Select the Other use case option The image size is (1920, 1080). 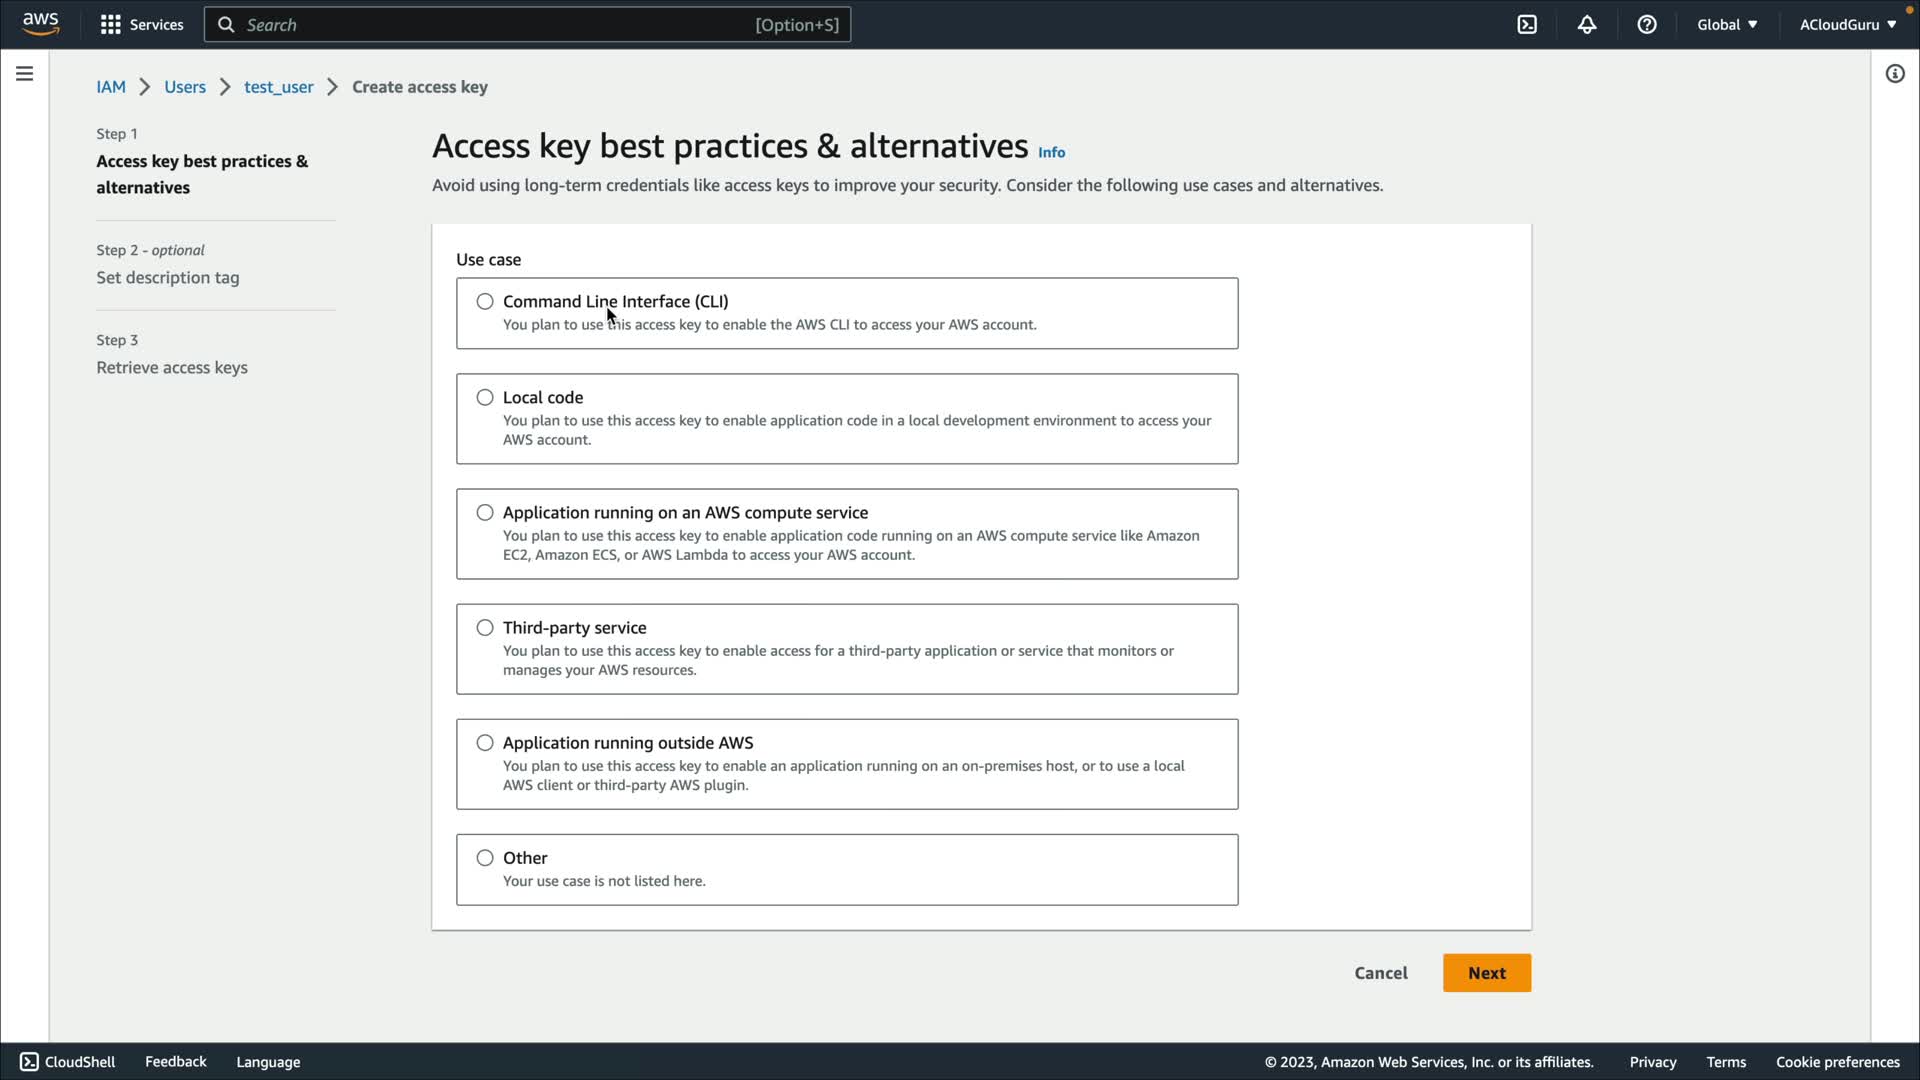(x=485, y=858)
